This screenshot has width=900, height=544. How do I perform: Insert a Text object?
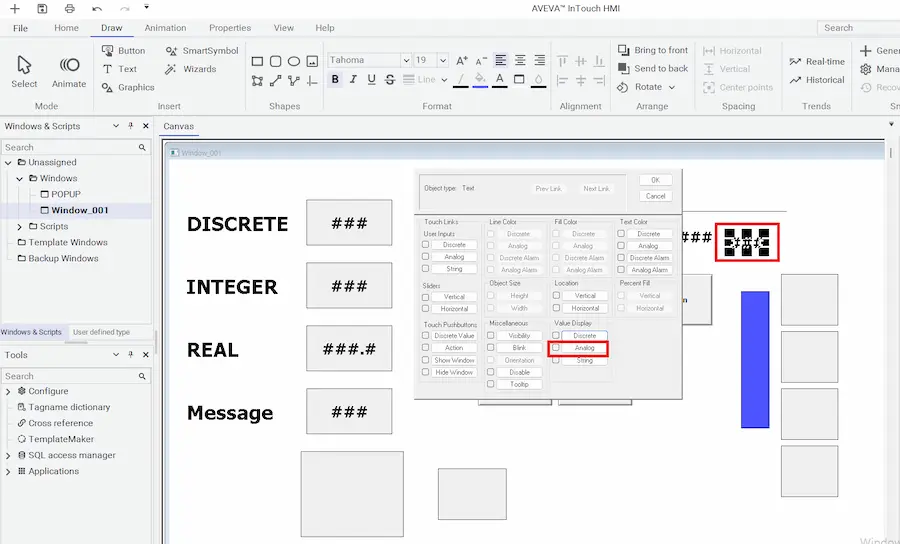click(x=119, y=69)
